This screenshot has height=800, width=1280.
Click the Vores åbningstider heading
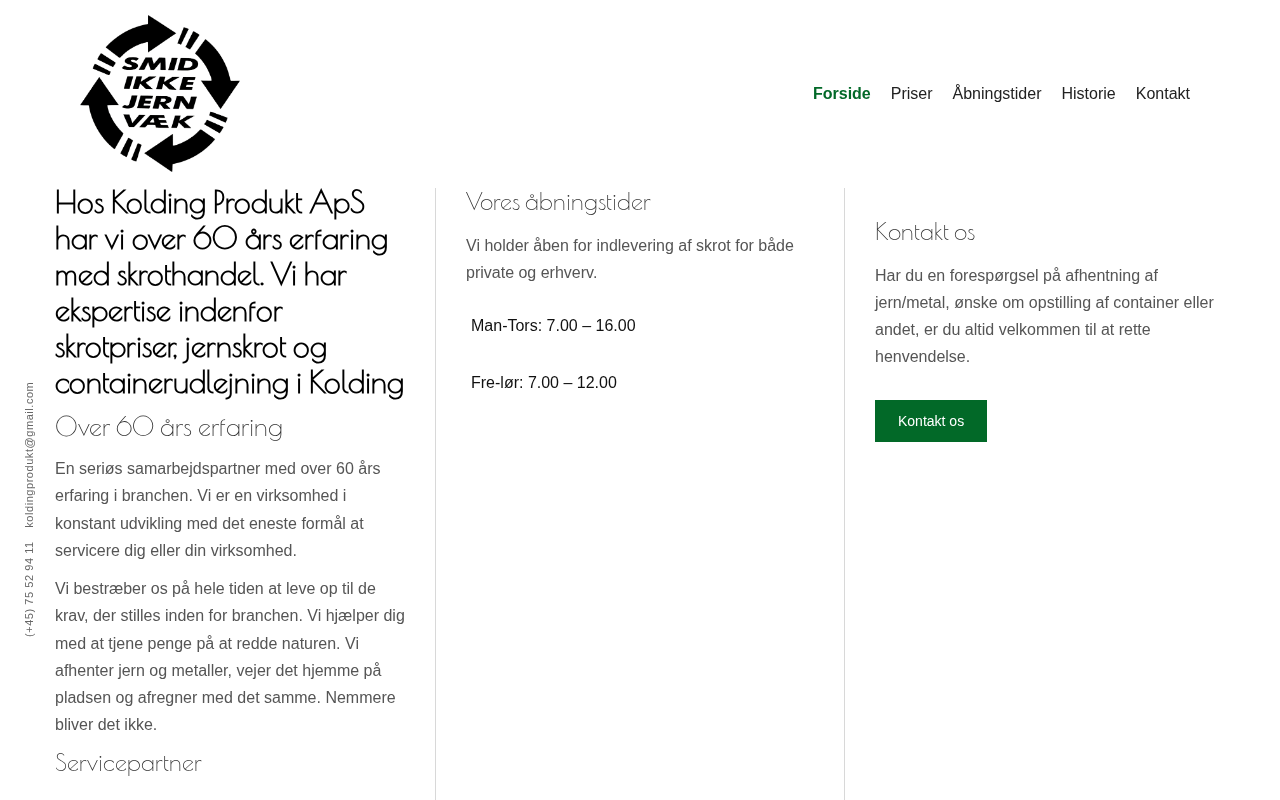pos(558,202)
